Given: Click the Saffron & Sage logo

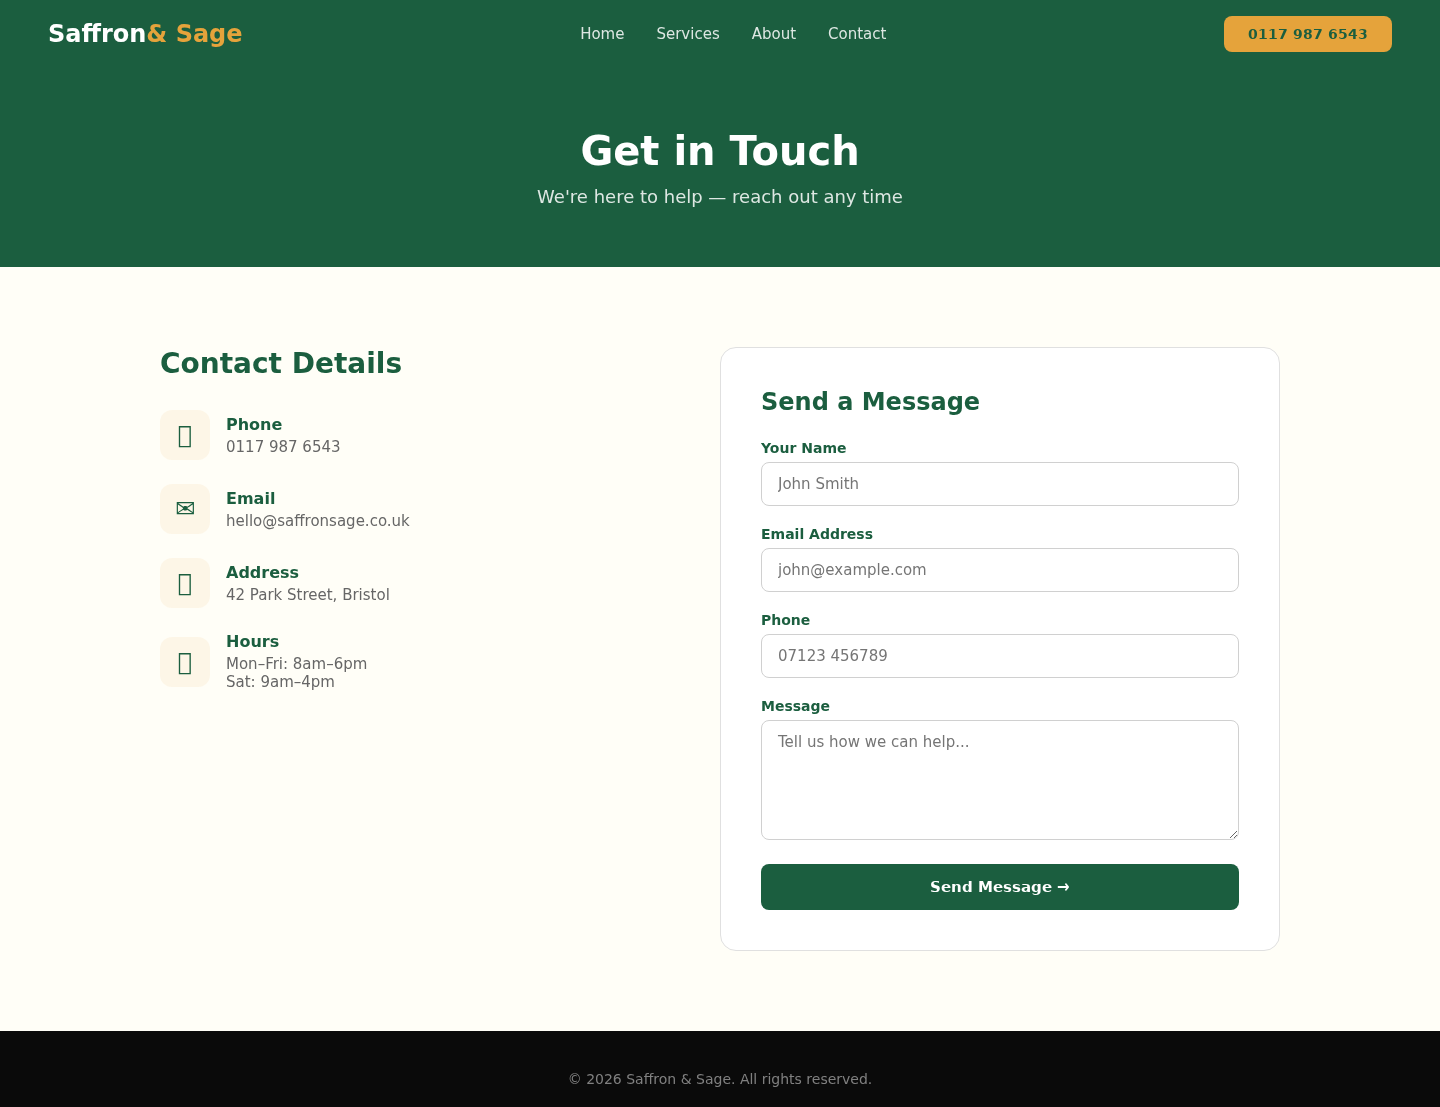Looking at the screenshot, I should (145, 34).
